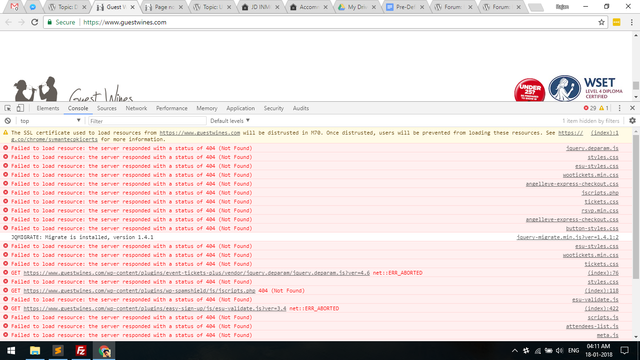The height and width of the screenshot is (360, 640).
Task: Open guestwines.com link in SSL warning
Action: pyautogui.click(x=200, y=133)
